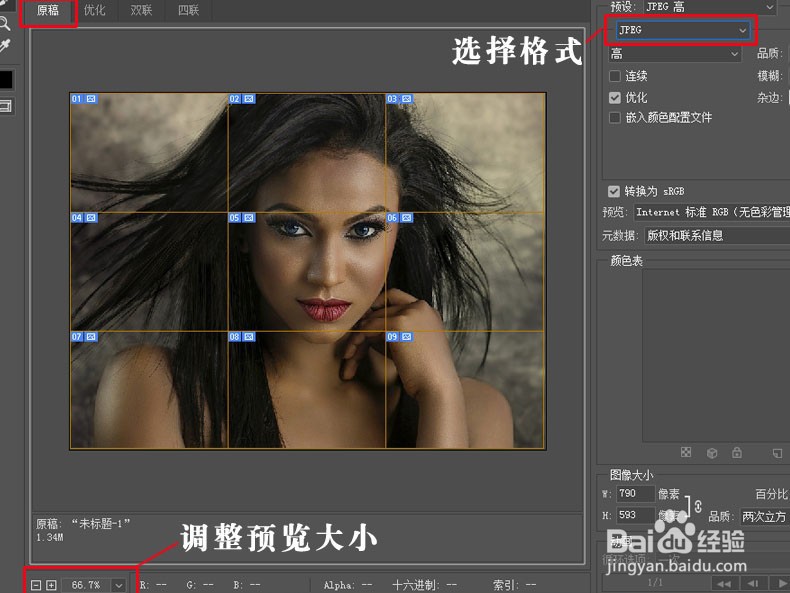Select the Eyedropper tool

[5, 46]
